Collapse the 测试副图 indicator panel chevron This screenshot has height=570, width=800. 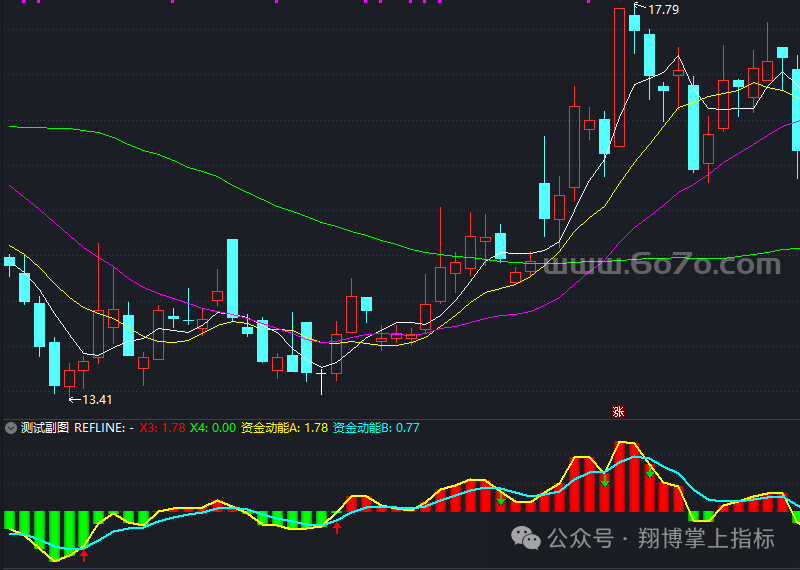pos(11,427)
